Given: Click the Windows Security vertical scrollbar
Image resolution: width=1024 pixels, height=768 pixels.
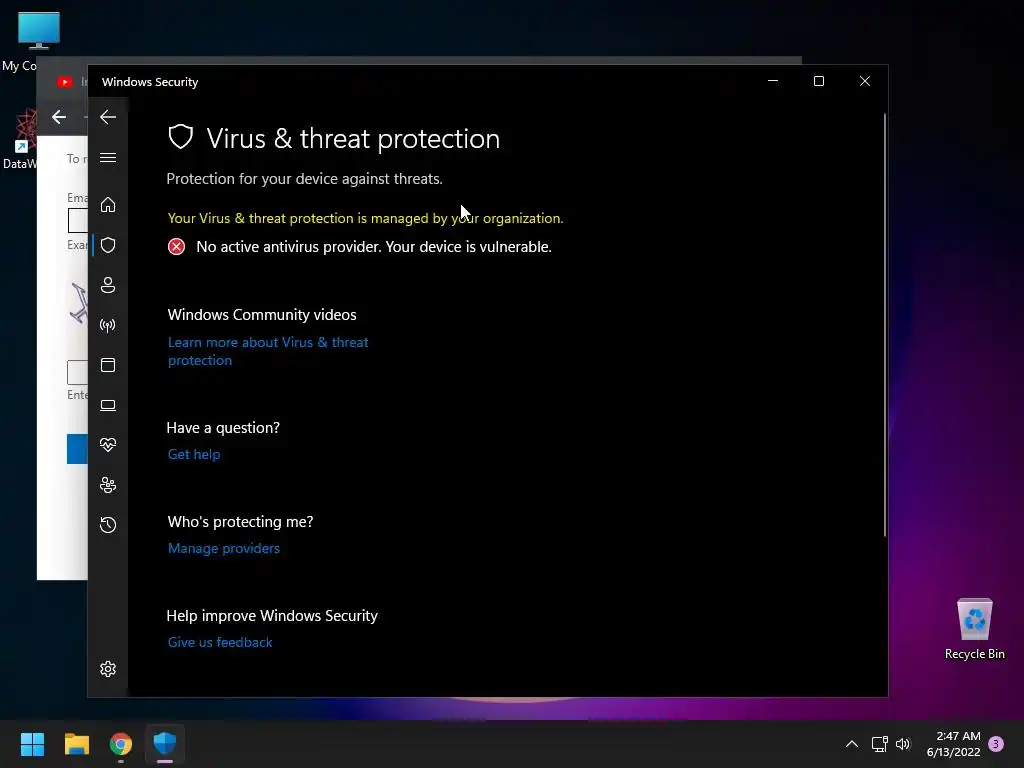Looking at the screenshot, I should coord(885,325).
